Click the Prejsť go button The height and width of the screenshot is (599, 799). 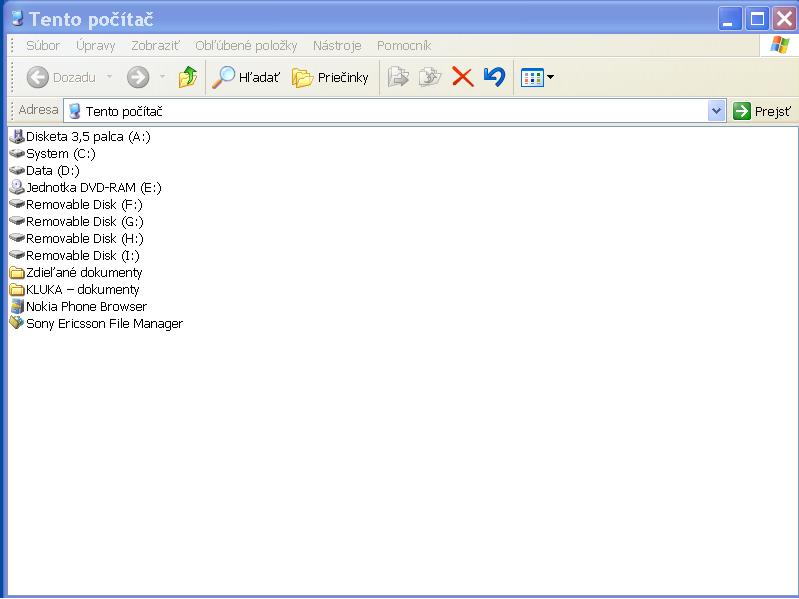click(x=762, y=111)
